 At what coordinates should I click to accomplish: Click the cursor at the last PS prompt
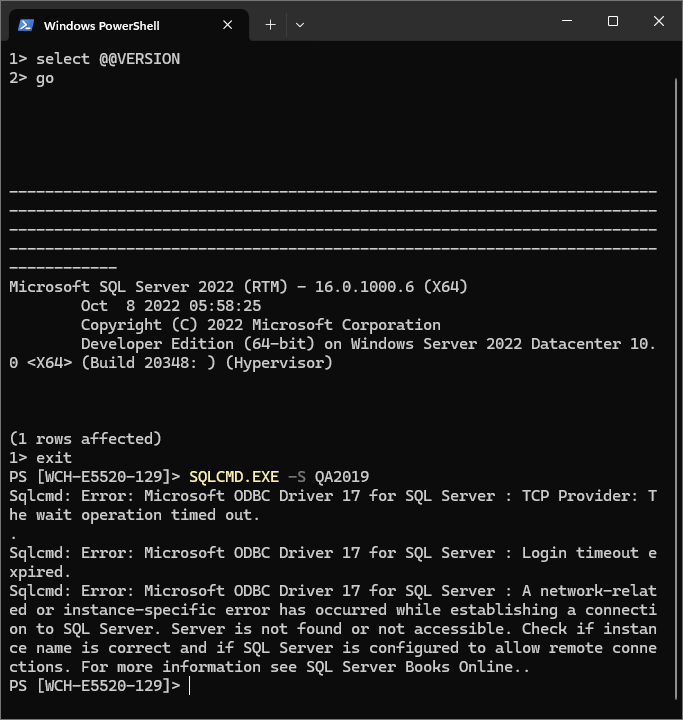pos(189,685)
